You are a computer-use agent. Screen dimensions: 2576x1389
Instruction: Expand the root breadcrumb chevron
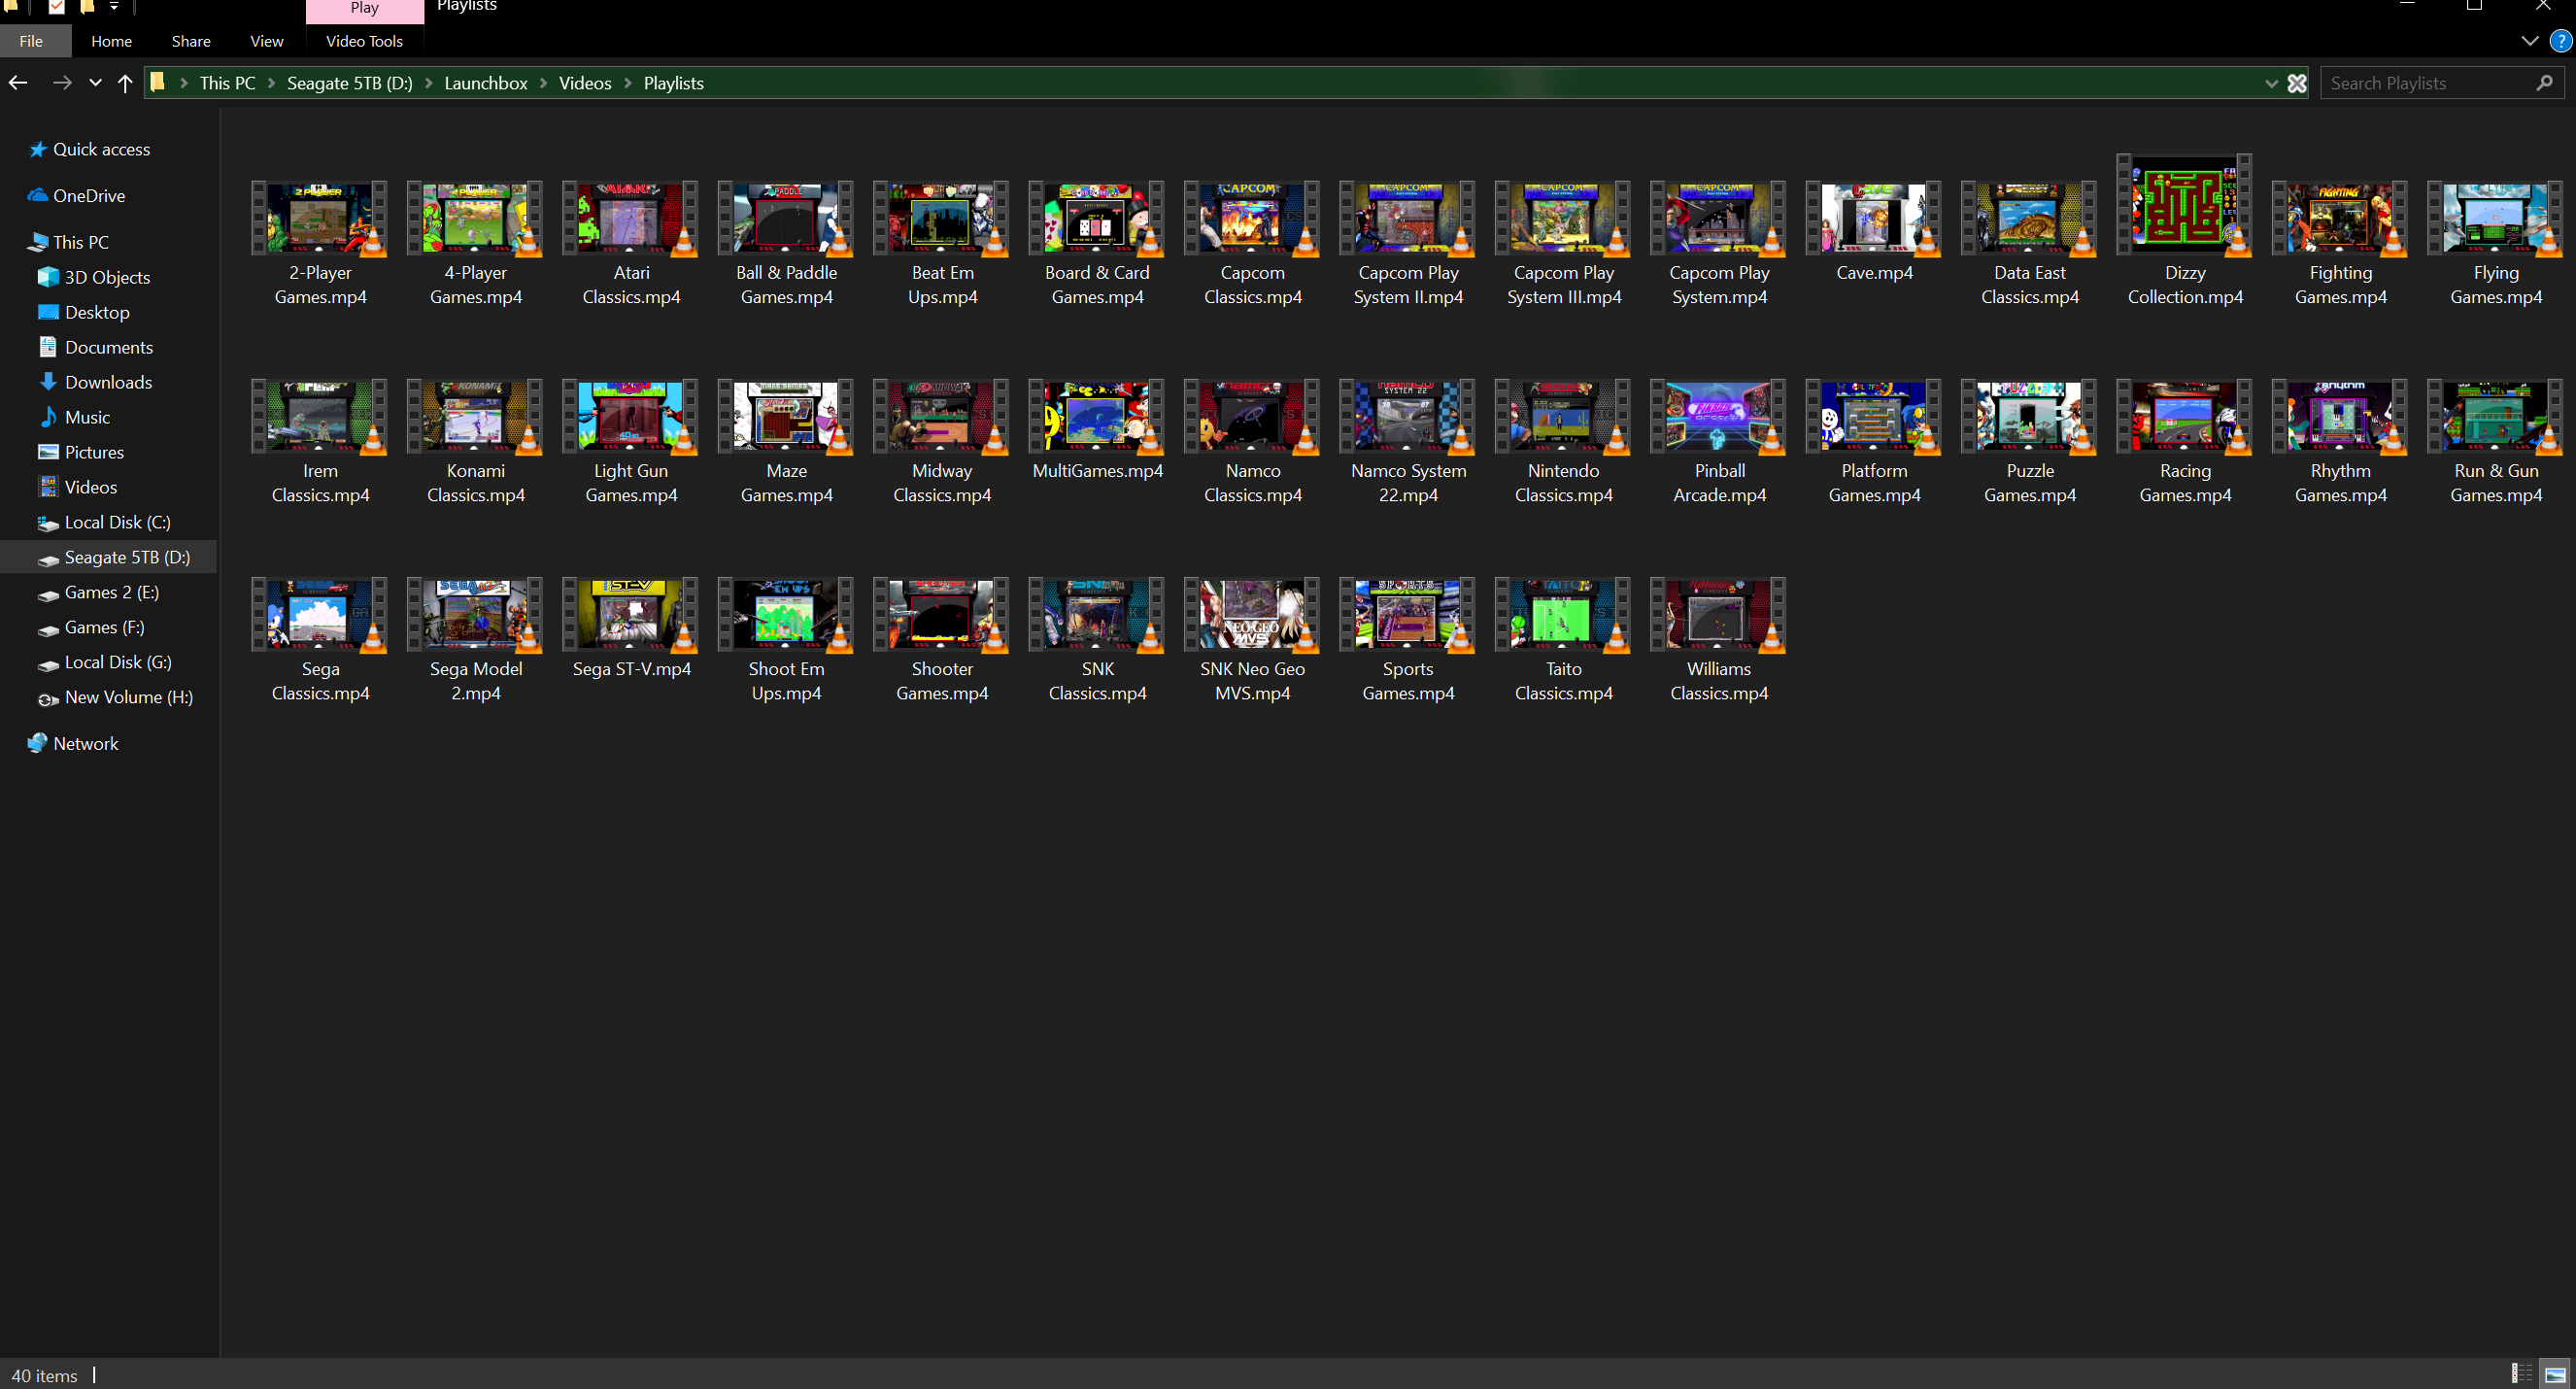tap(183, 83)
